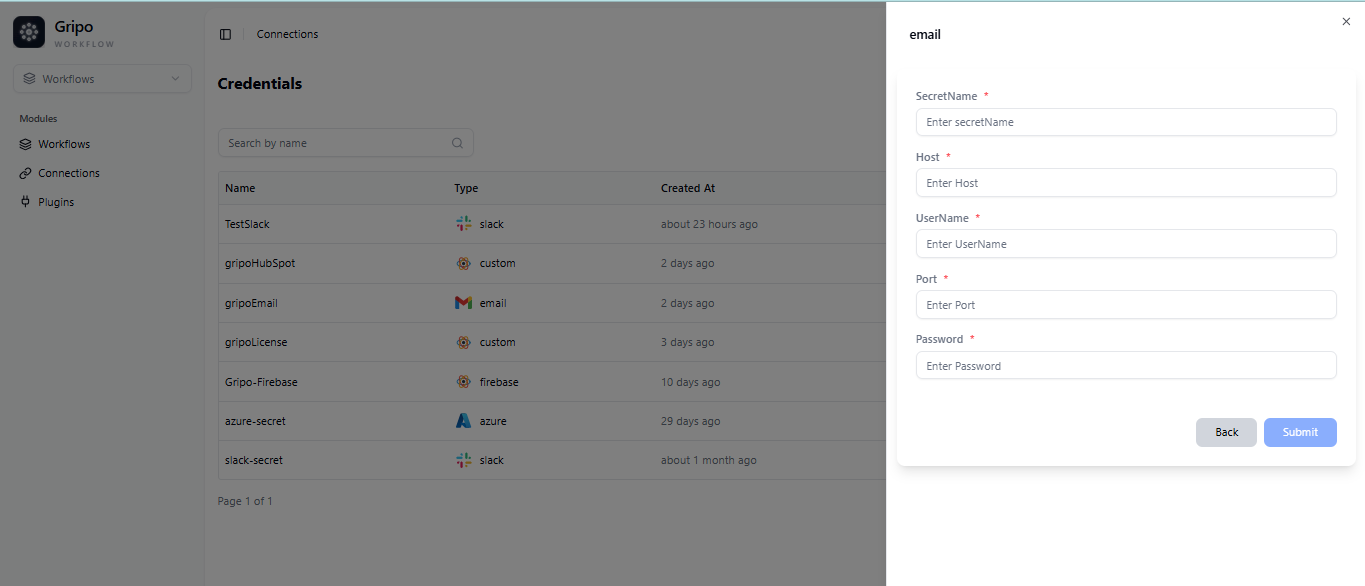Click the Slack icon beside slack-secret
Image resolution: width=1365 pixels, height=586 pixels.
coord(463,459)
